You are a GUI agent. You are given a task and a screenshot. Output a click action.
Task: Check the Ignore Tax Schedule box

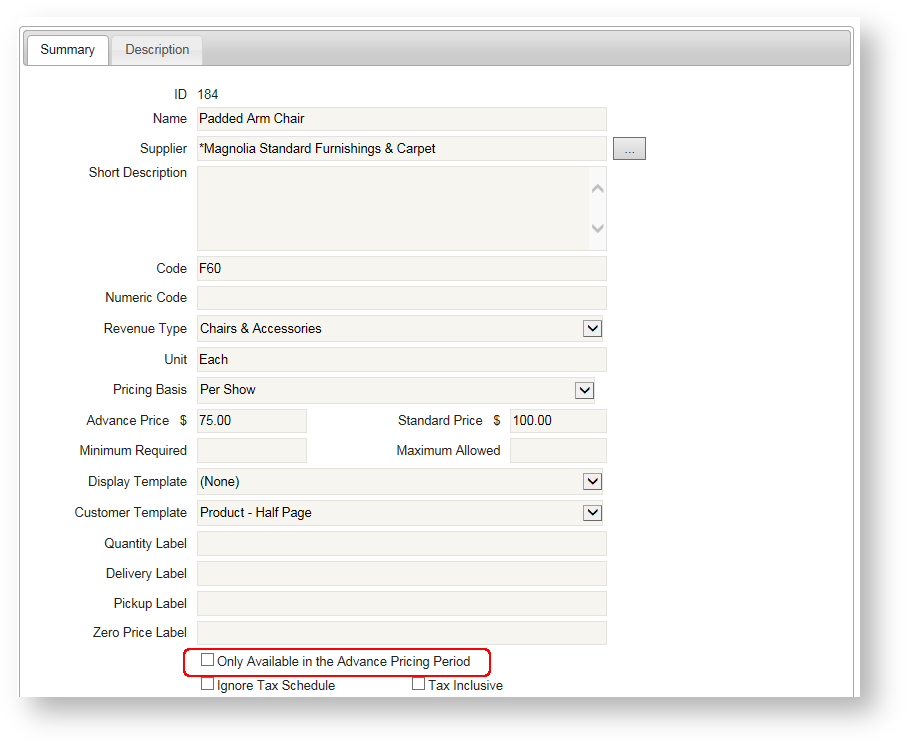tap(207, 684)
